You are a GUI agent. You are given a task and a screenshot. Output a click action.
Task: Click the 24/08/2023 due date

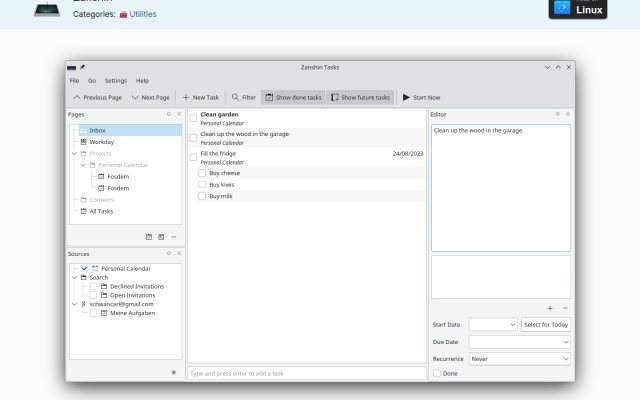(408, 154)
